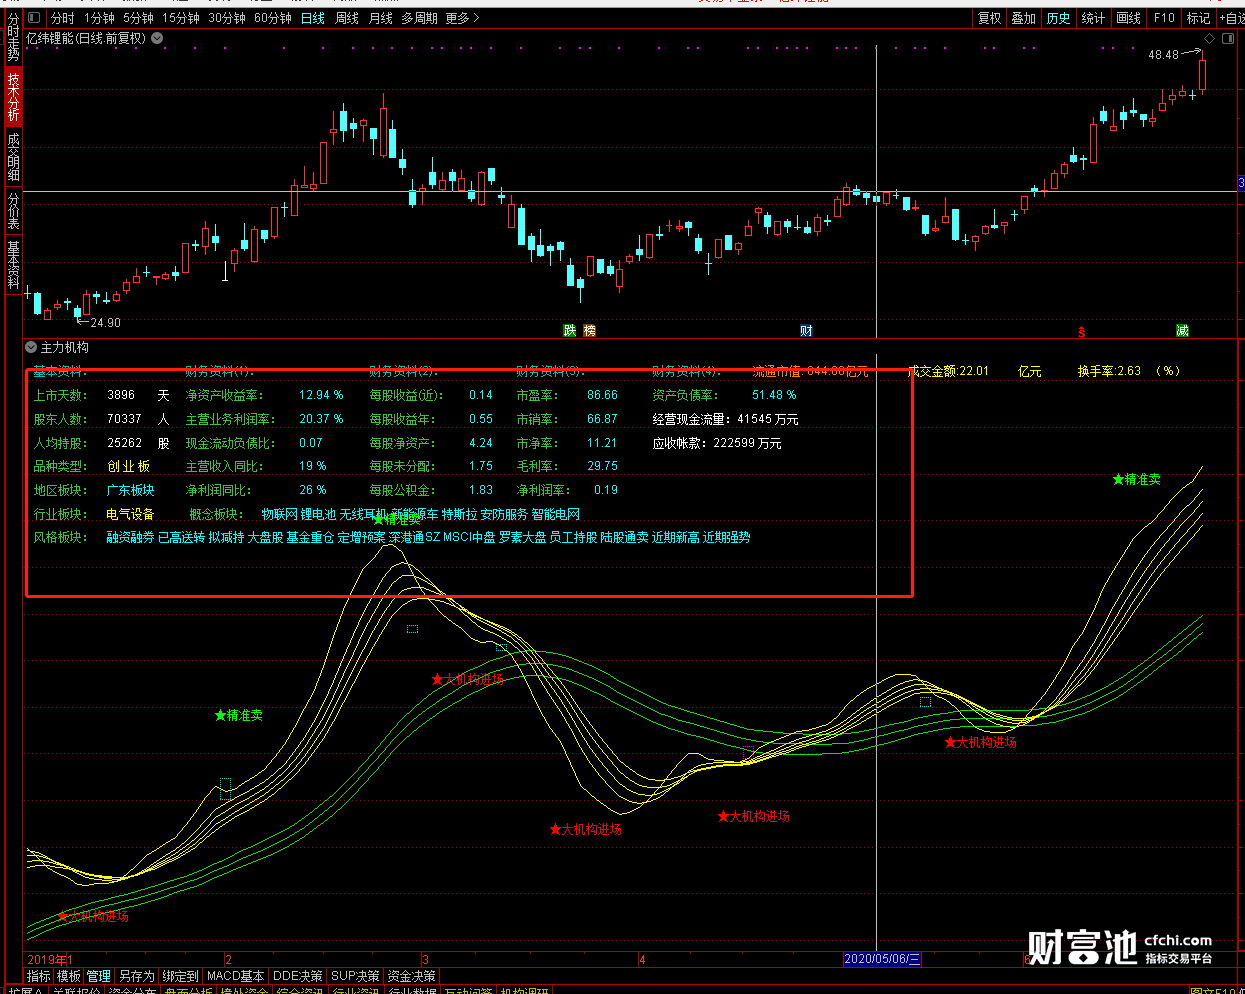Viewport: 1245px width, 994px height.
Task: Click the green 减 marker icon
Action: [x=1182, y=331]
